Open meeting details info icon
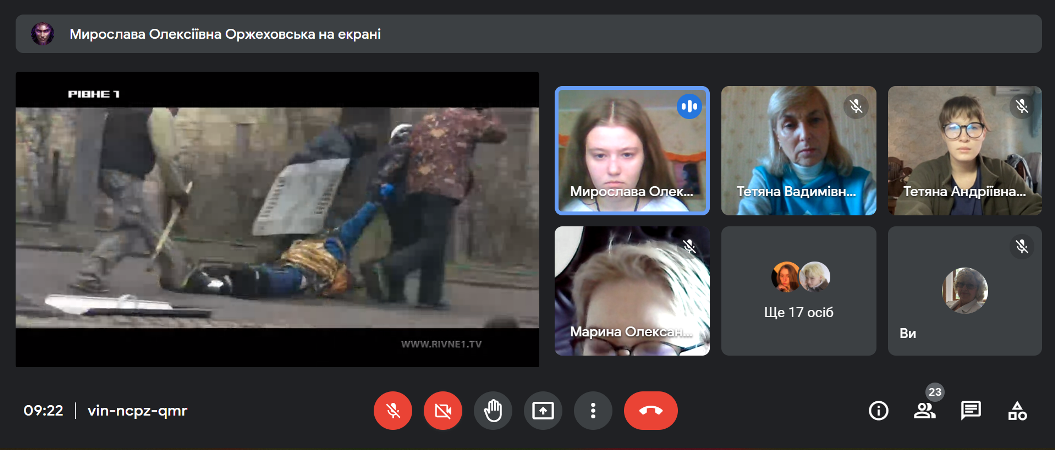This screenshot has height=450, width=1055. point(878,410)
